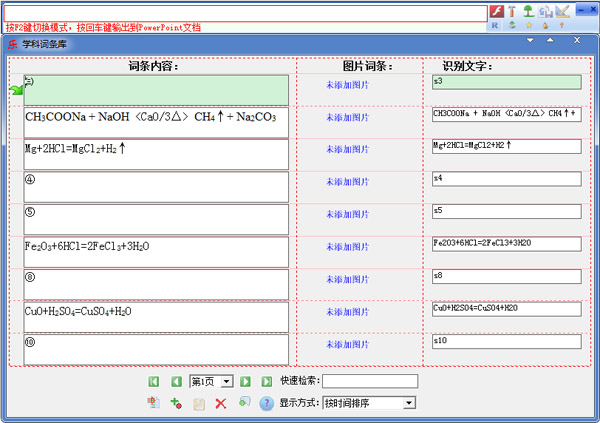Click the green tree icon

[x=528, y=10]
